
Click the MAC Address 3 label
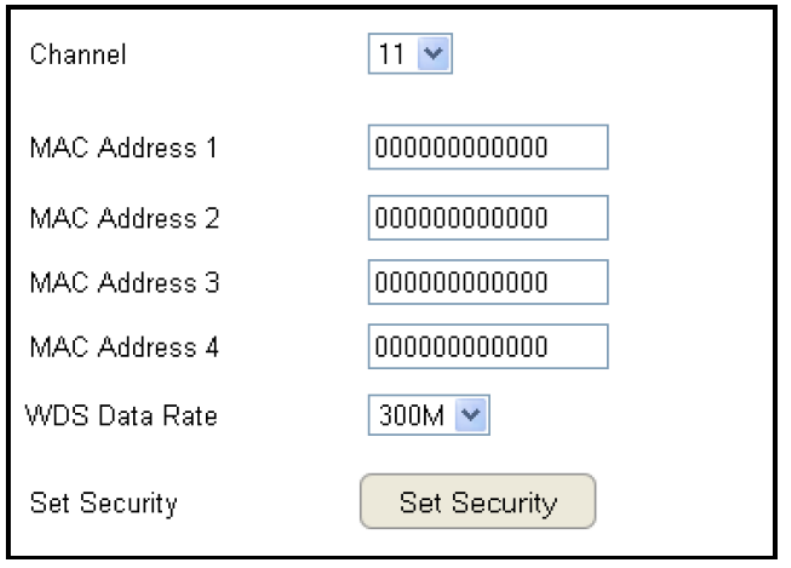tap(126, 283)
